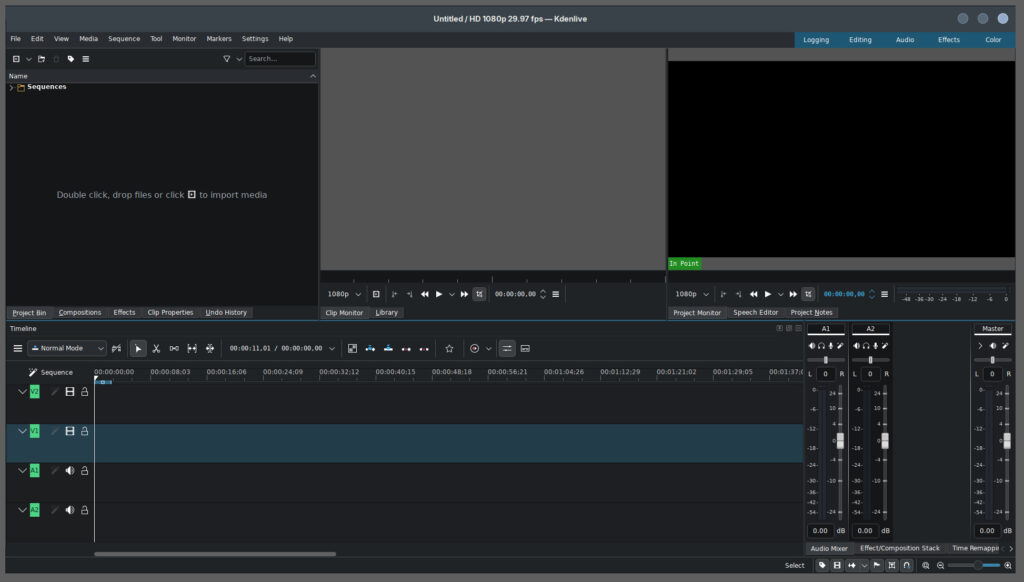Lock the V2 video track
Image resolution: width=1024 pixels, height=582 pixels.
(85, 392)
